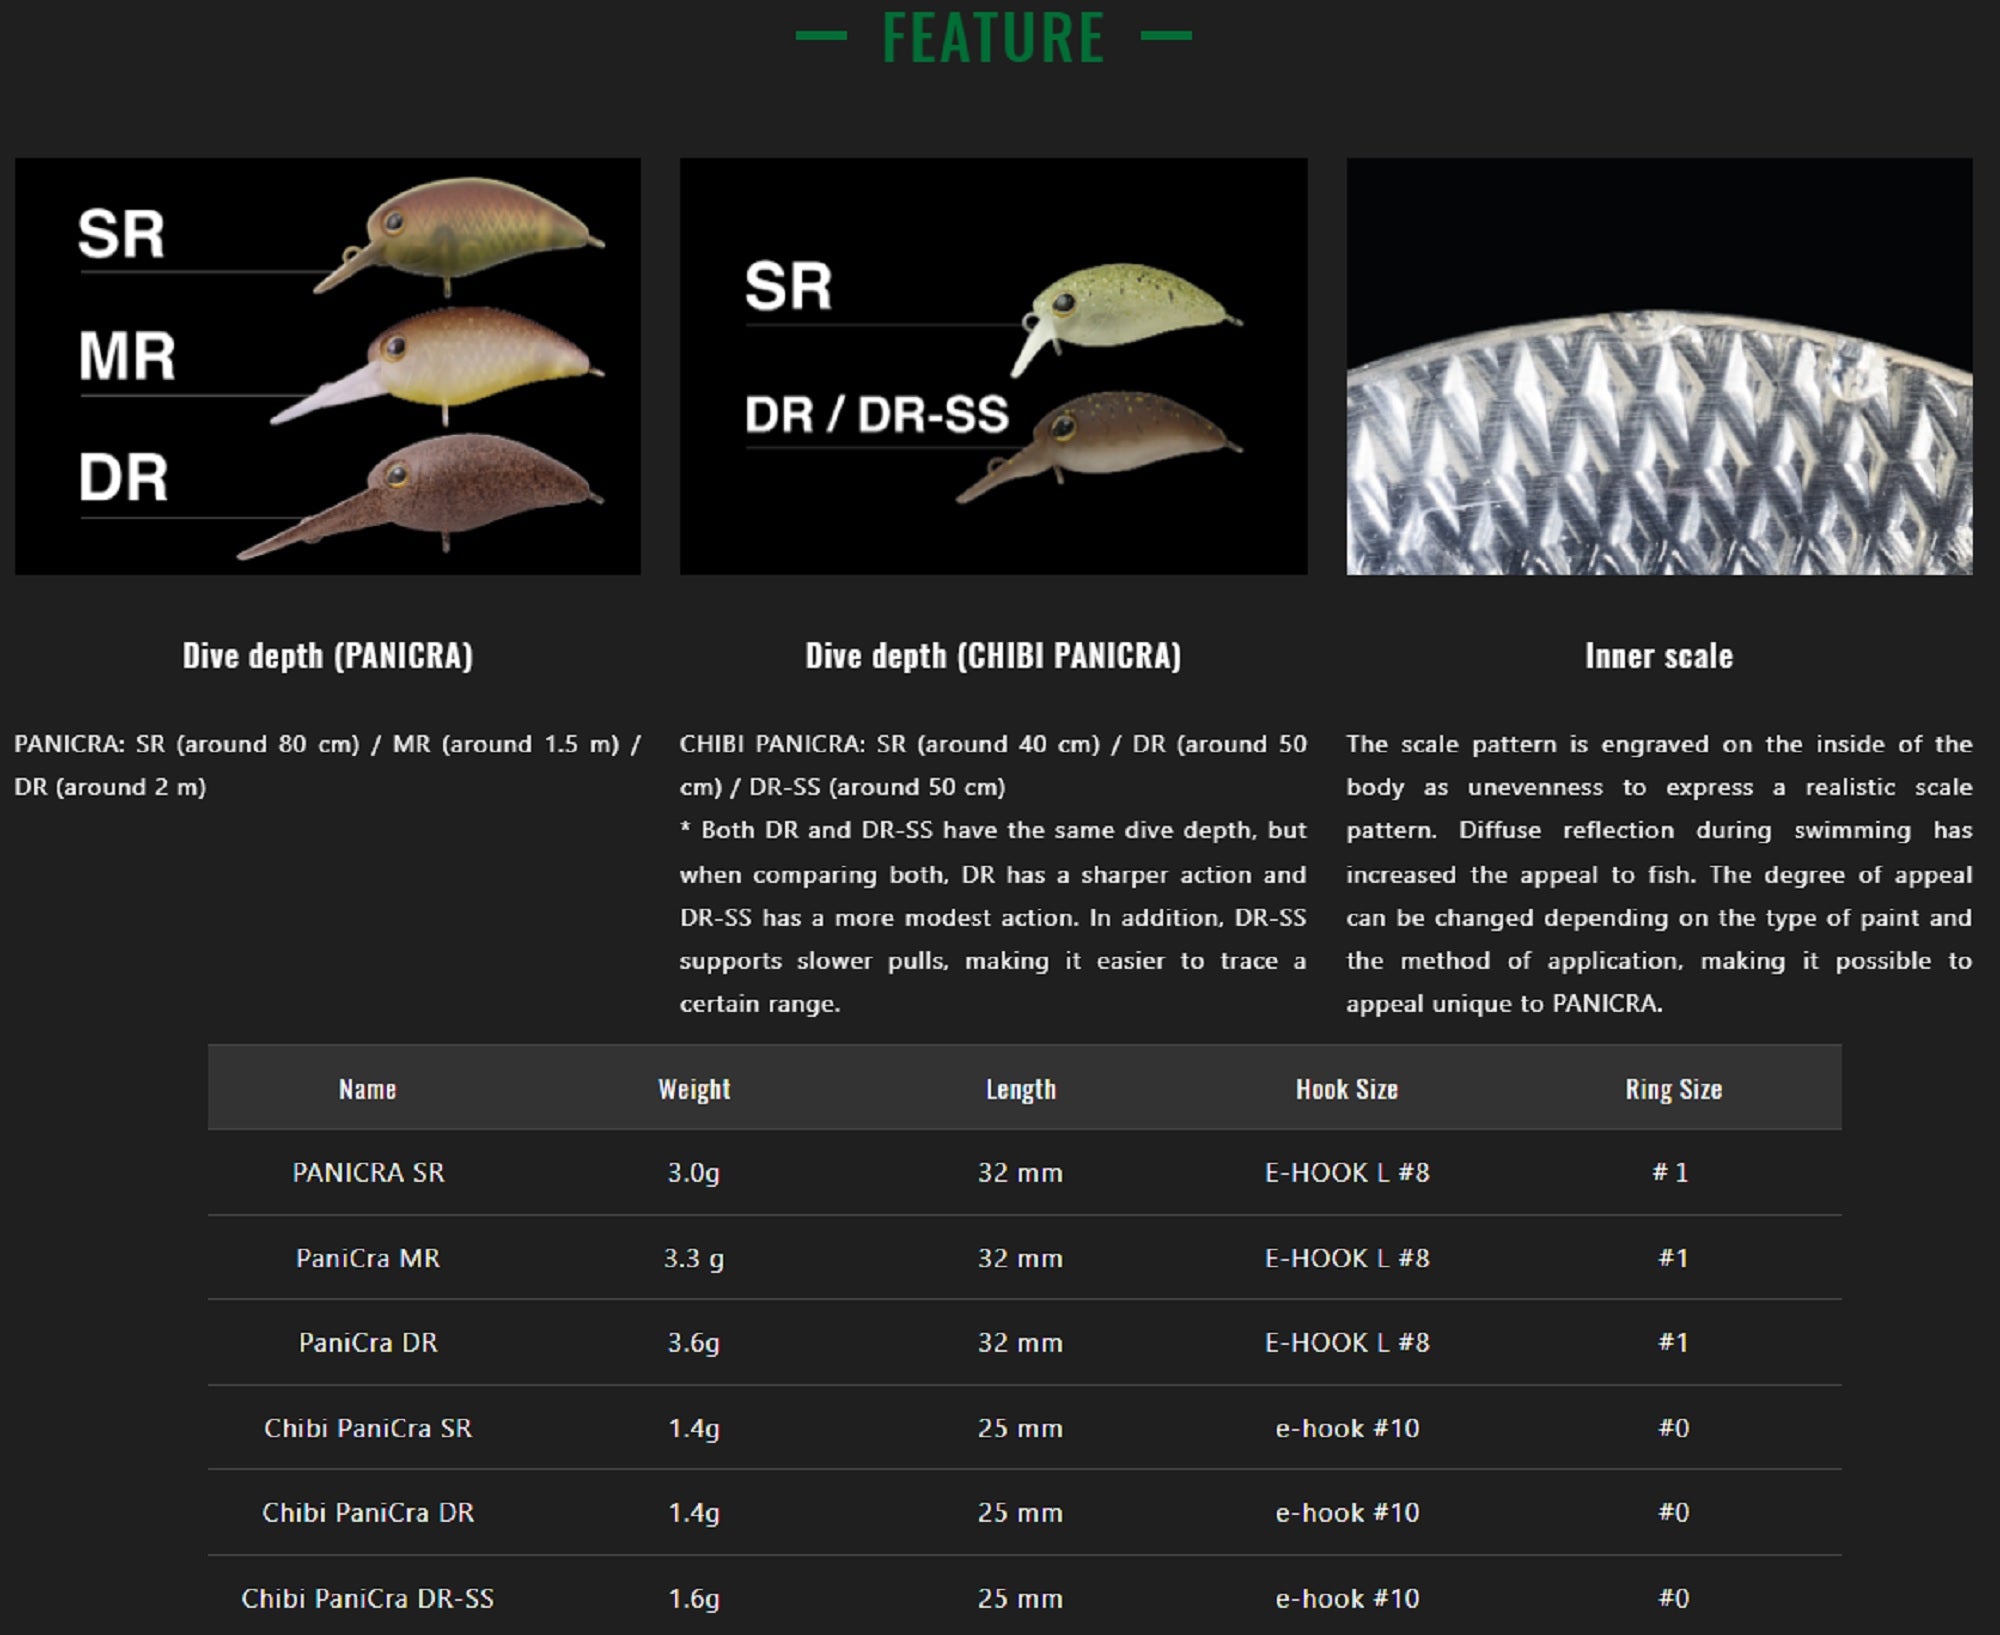
Task: Select the PaniCra DR row name
Action: tap(368, 1342)
